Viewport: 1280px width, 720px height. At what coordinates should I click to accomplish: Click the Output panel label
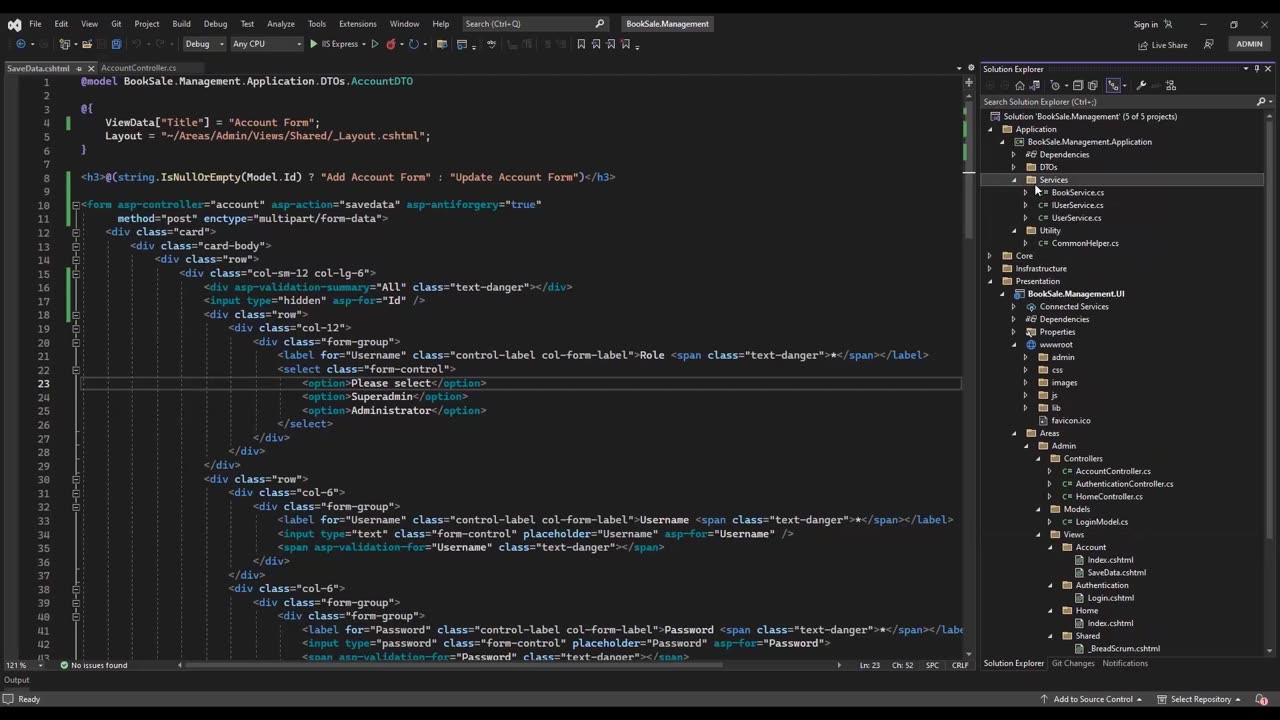coord(17,680)
